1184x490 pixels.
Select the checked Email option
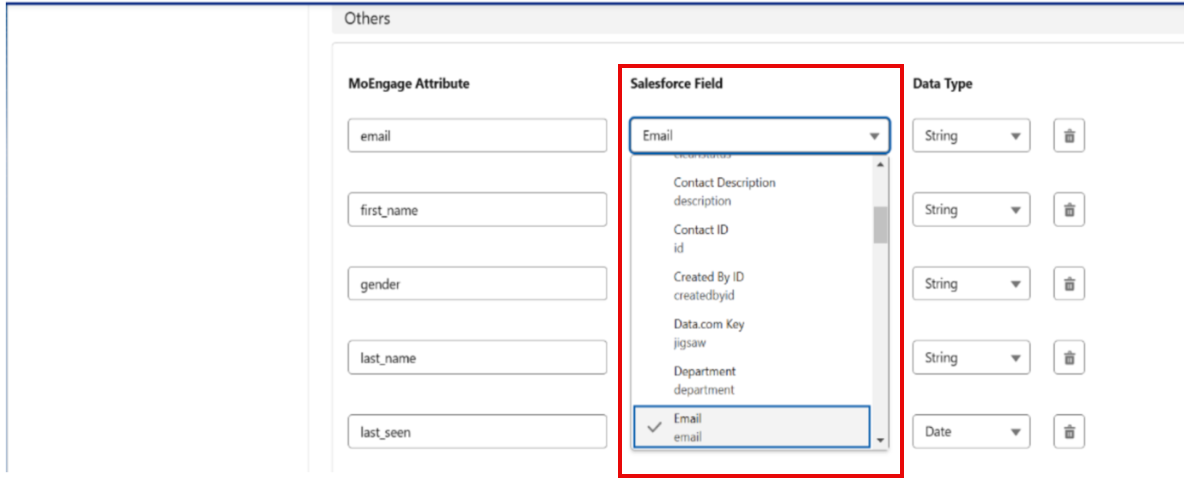pos(752,427)
